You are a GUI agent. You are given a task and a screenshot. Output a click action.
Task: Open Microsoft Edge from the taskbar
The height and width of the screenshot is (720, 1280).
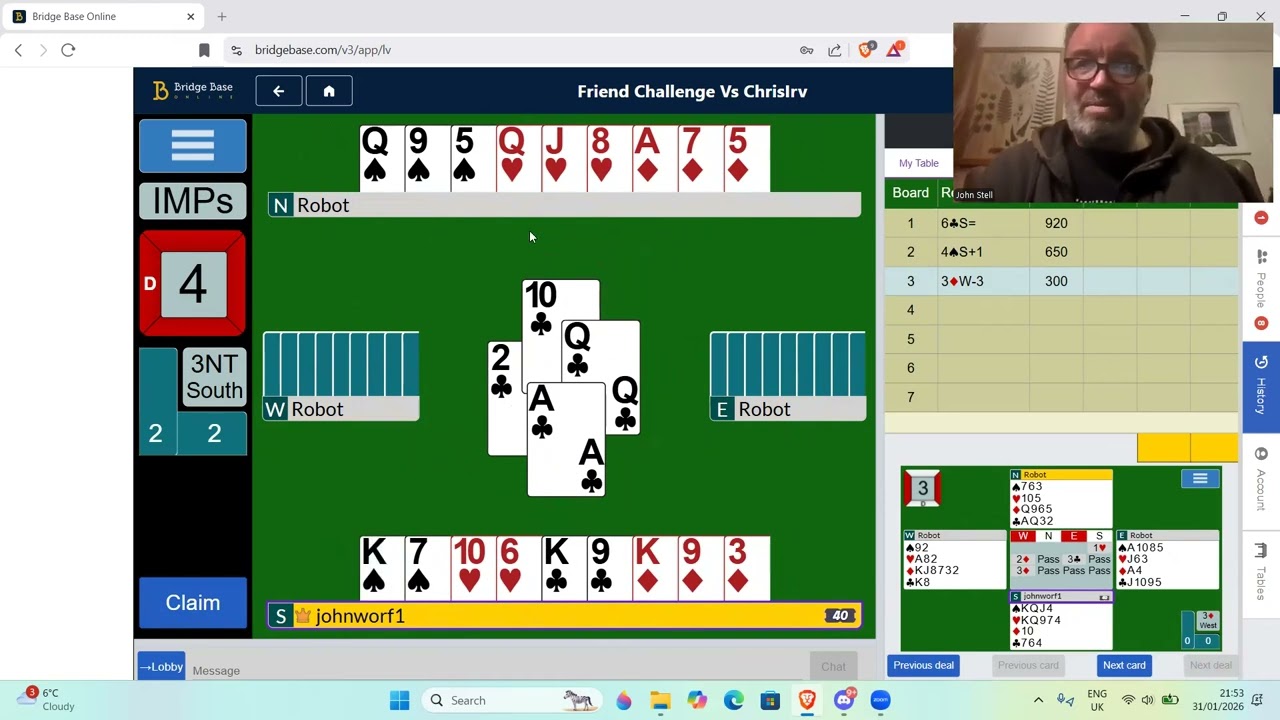(734, 700)
